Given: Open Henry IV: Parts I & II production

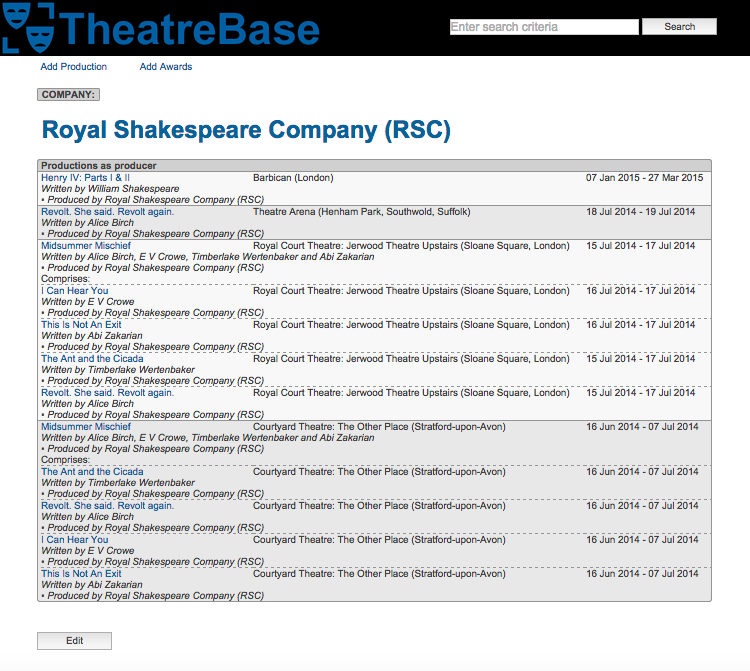Looking at the screenshot, I should [x=85, y=178].
